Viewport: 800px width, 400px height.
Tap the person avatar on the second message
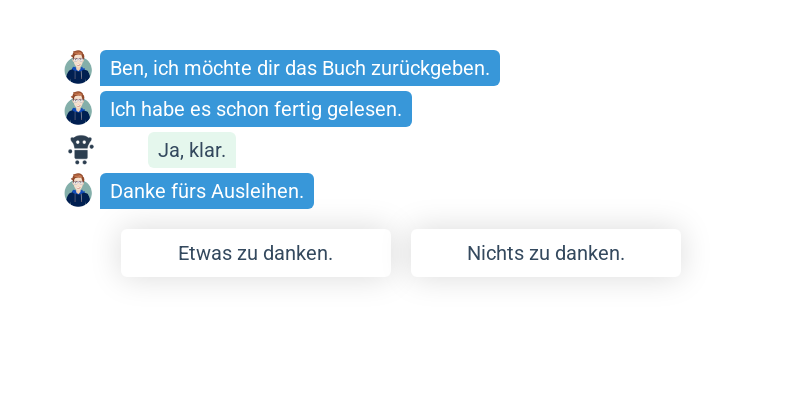coord(78,109)
